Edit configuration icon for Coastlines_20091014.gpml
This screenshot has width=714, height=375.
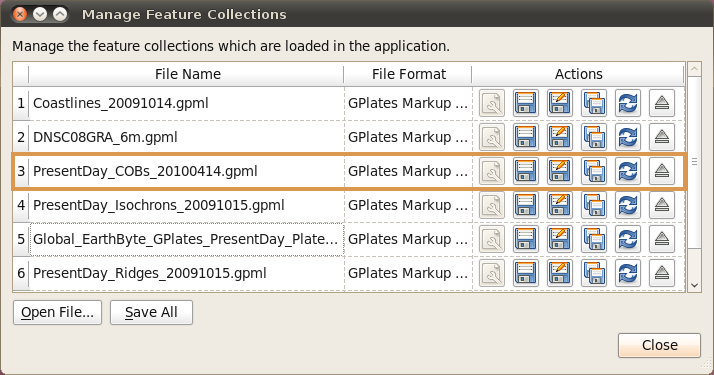pos(492,103)
